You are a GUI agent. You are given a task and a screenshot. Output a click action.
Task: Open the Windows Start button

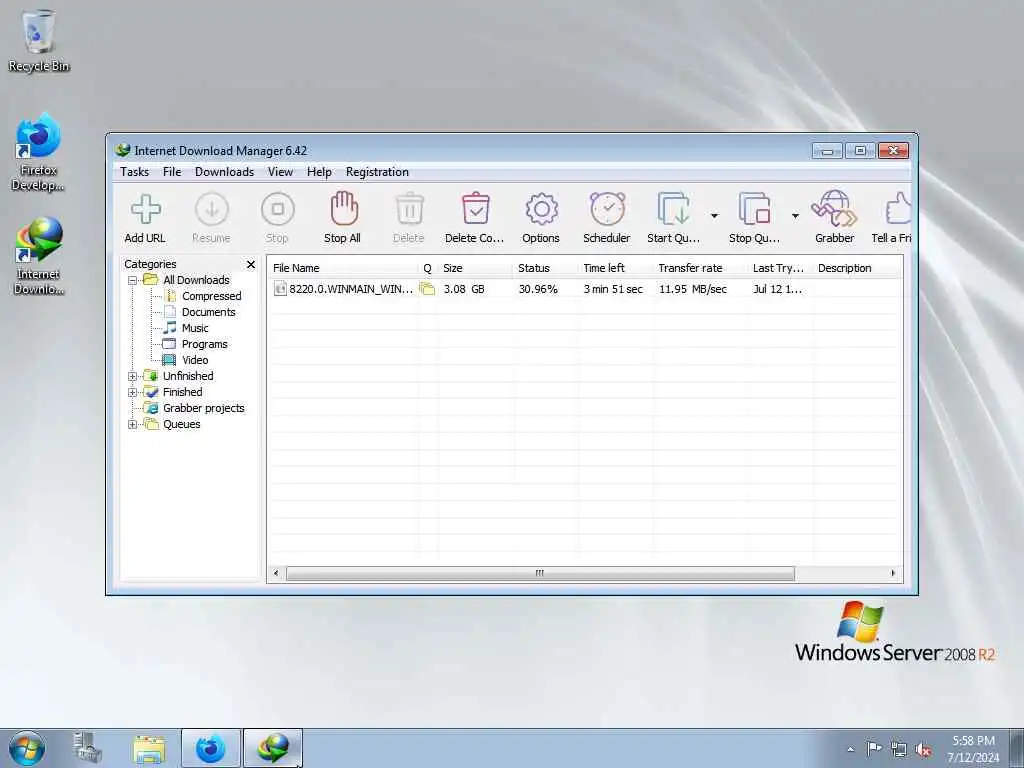pyautogui.click(x=27, y=748)
